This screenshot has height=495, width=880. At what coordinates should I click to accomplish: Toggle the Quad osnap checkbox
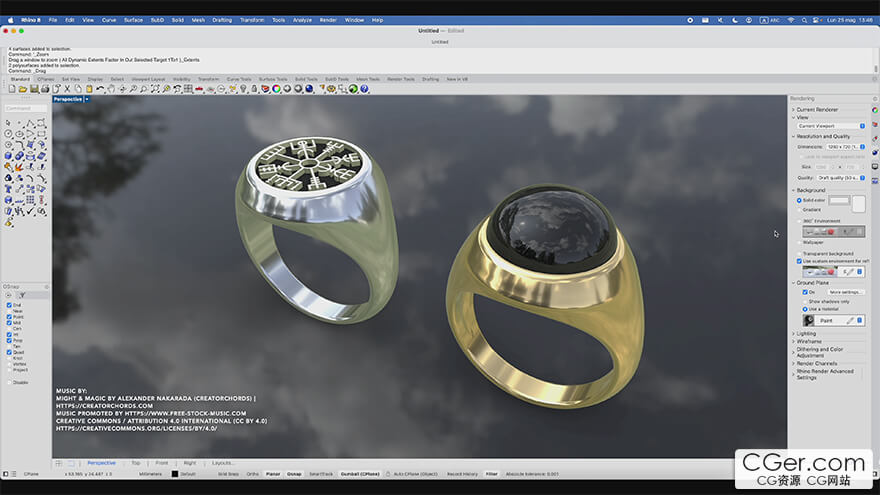click(x=9, y=352)
